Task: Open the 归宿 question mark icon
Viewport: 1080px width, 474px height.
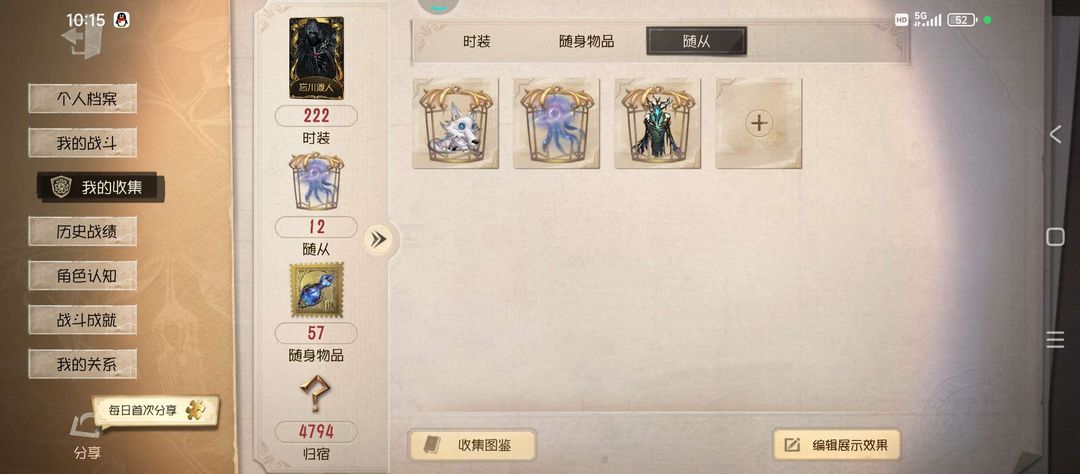Action: click(x=316, y=394)
